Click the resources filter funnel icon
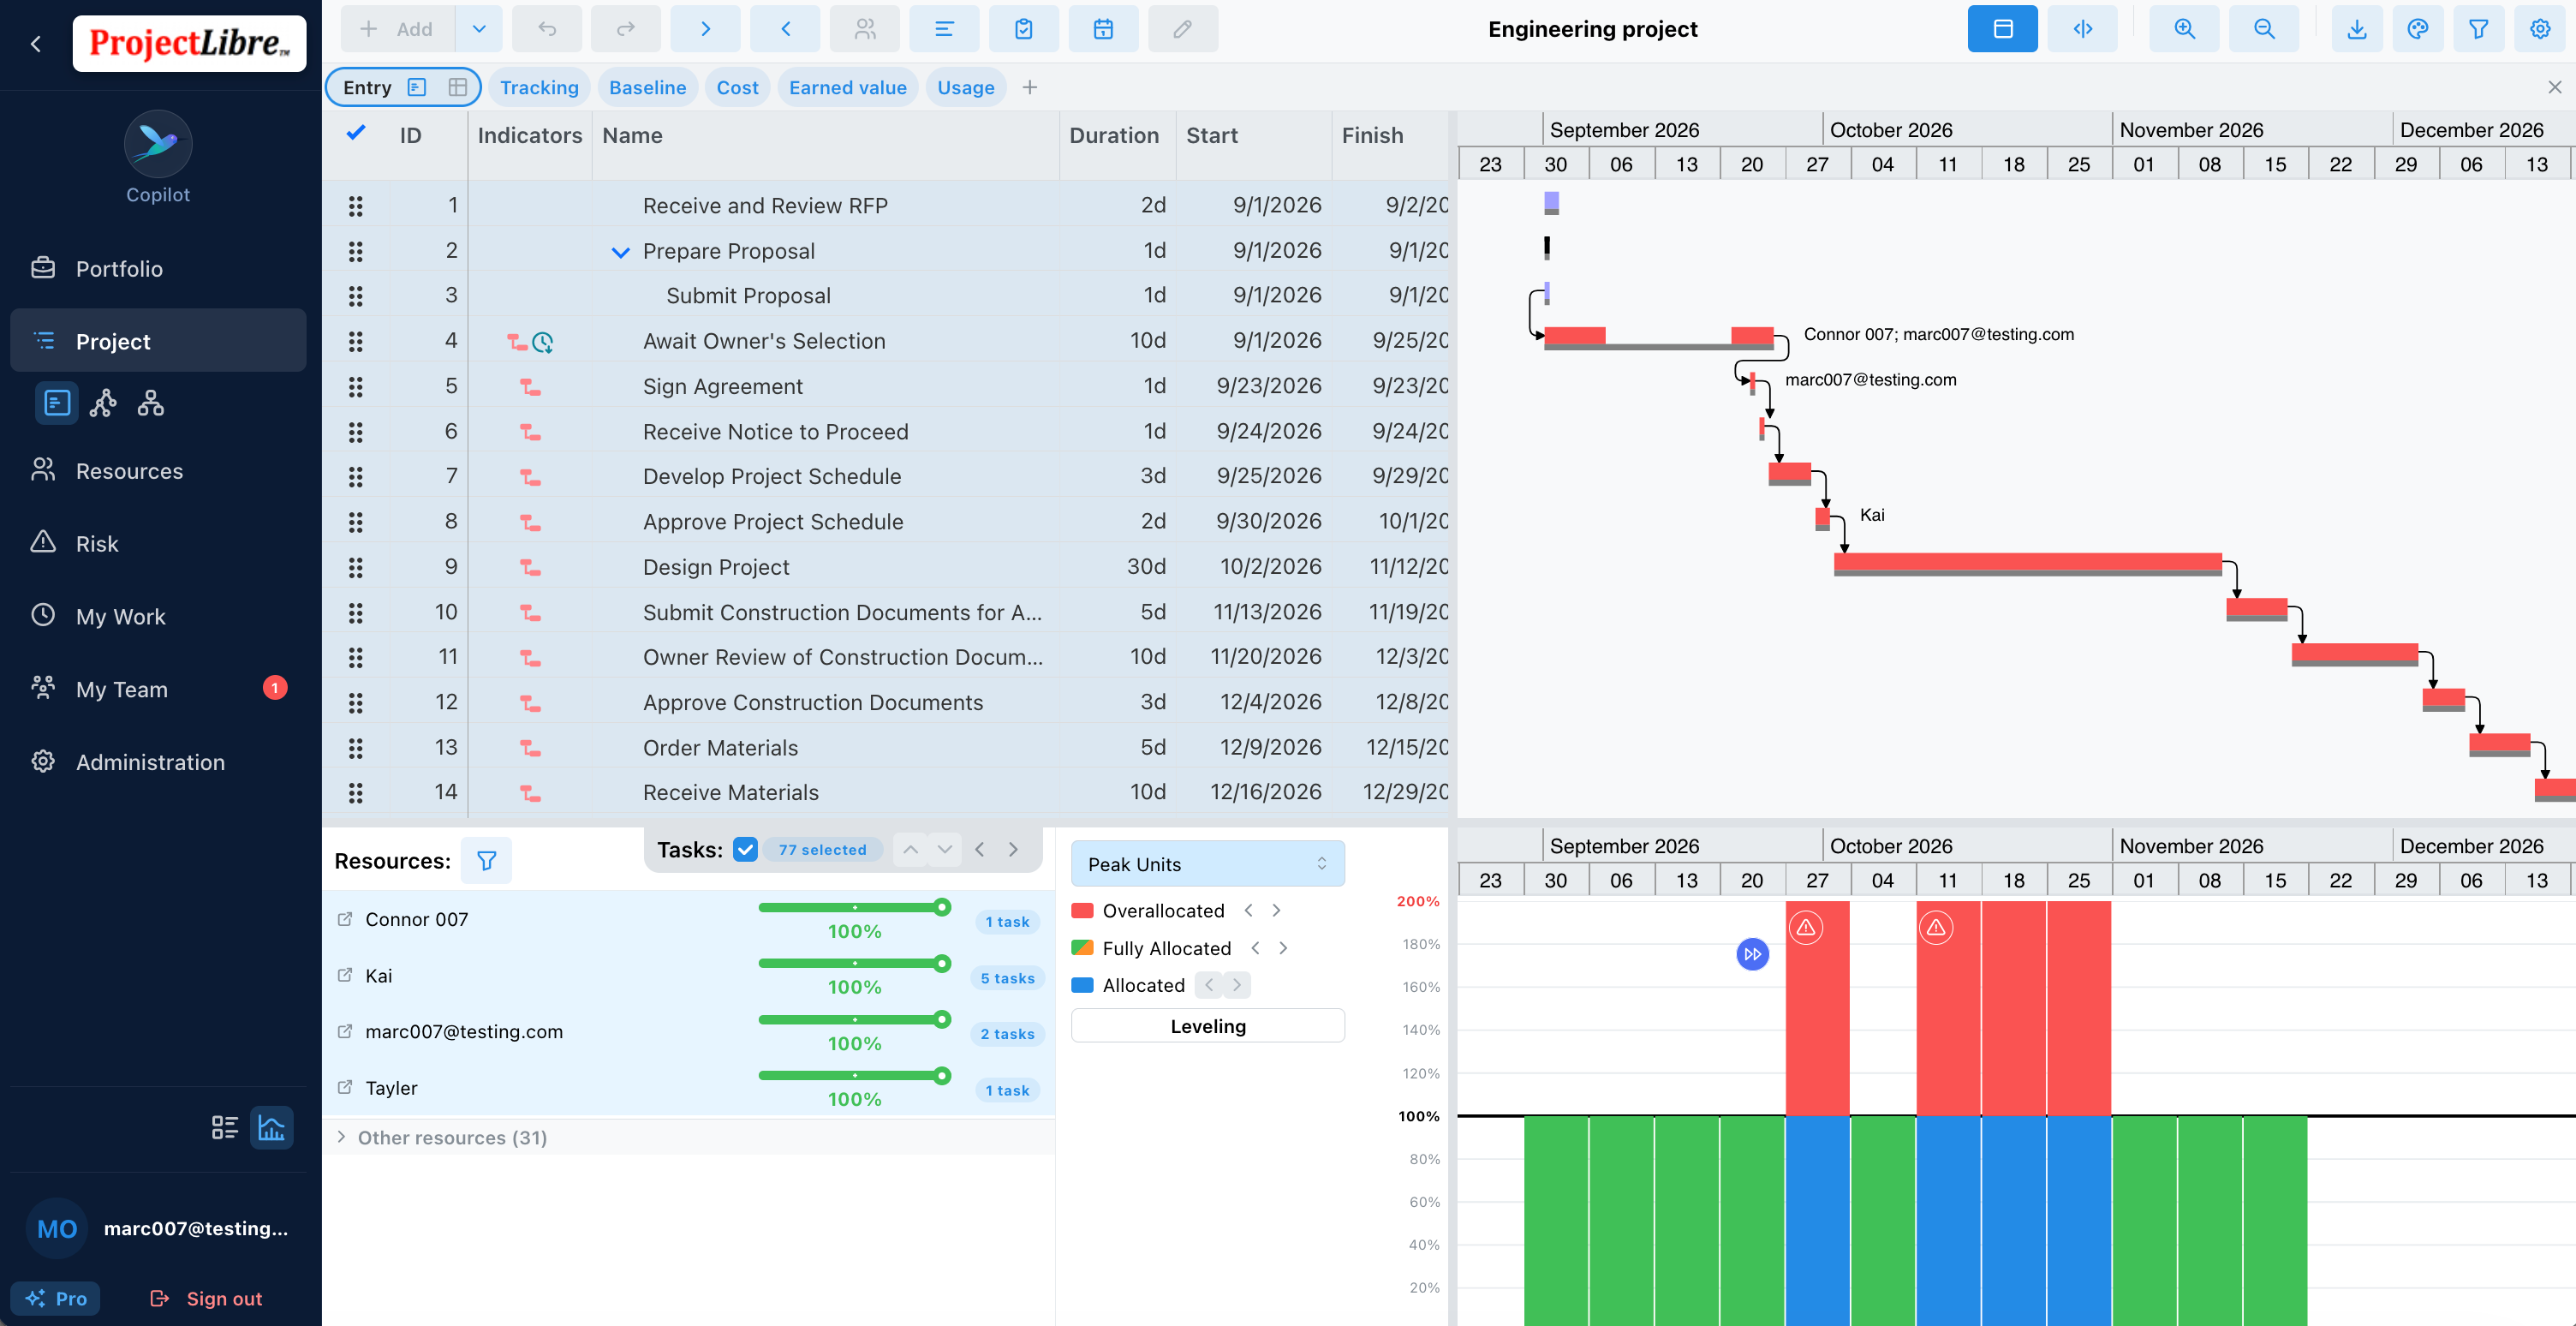Image resolution: width=2576 pixels, height=1326 pixels. coord(486,861)
